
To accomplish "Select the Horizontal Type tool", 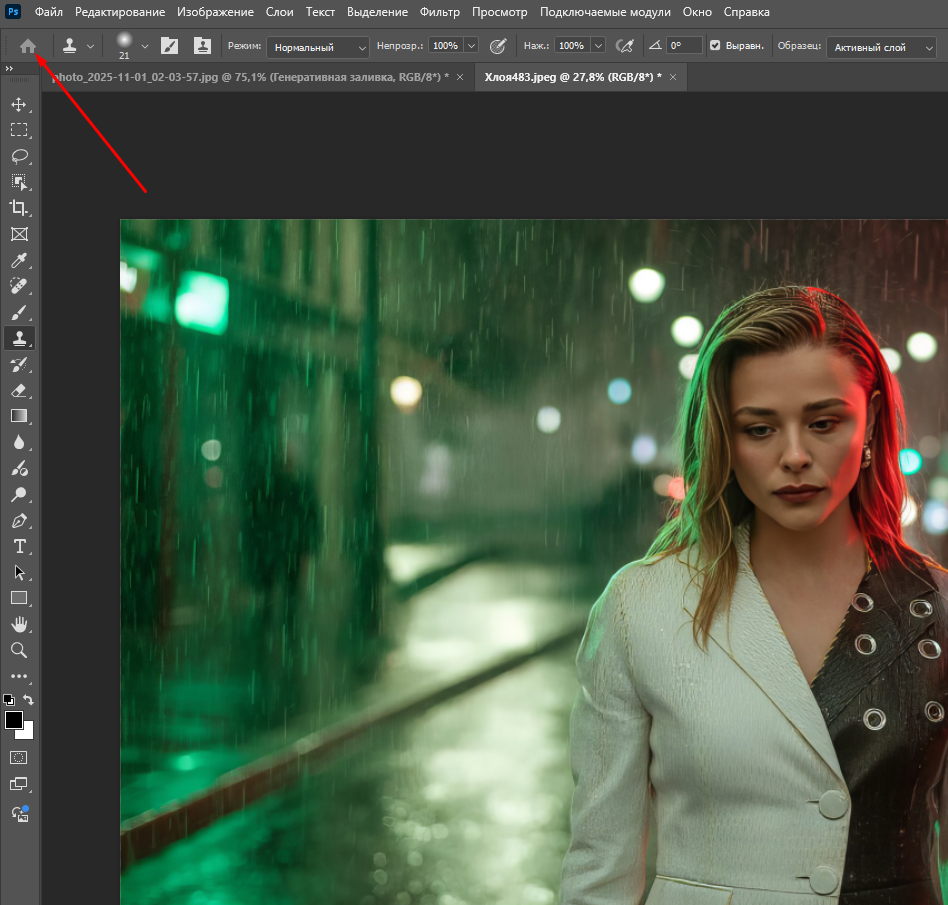I will [x=19, y=546].
